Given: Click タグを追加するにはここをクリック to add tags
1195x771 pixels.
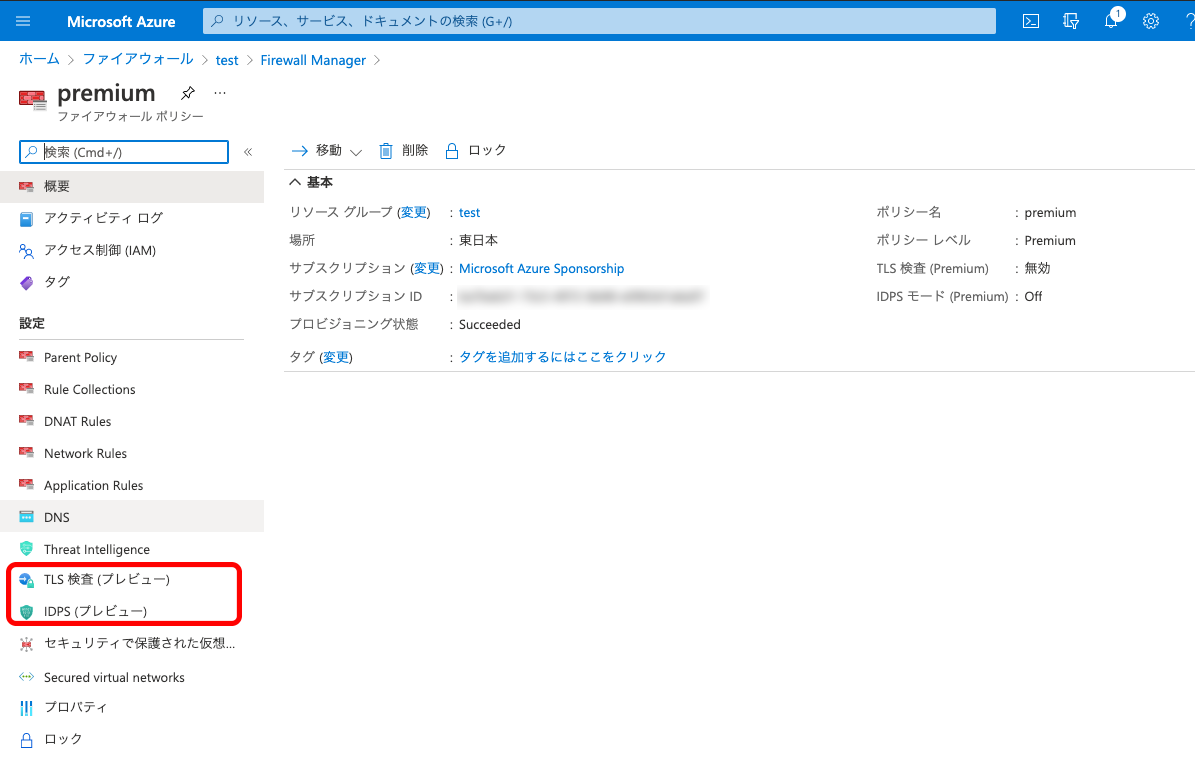Looking at the screenshot, I should tap(564, 356).
